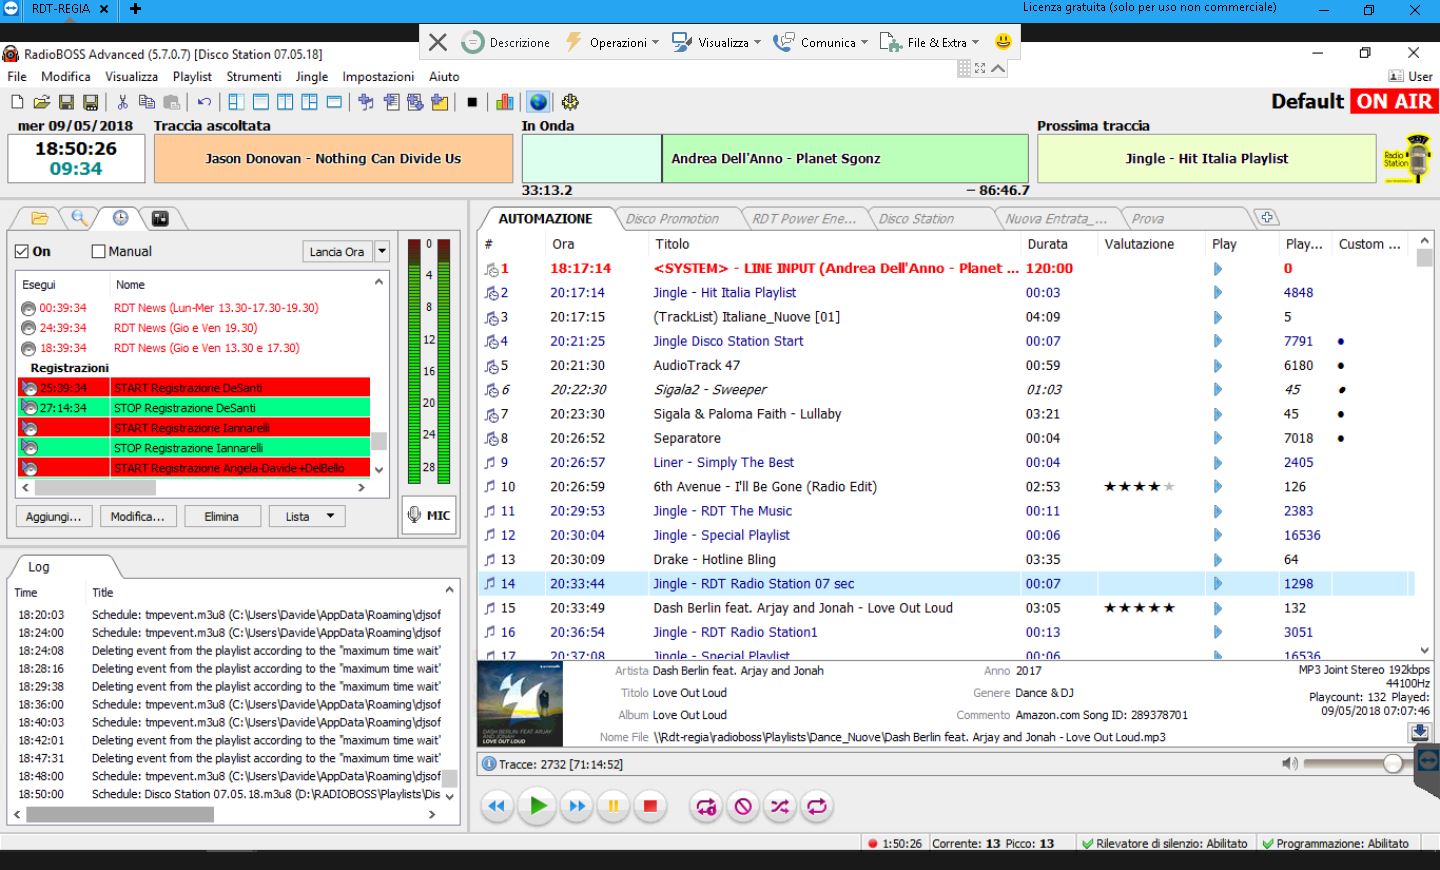
Task: Click the Cut scissors icon
Action: pyautogui.click(x=122, y=102)
